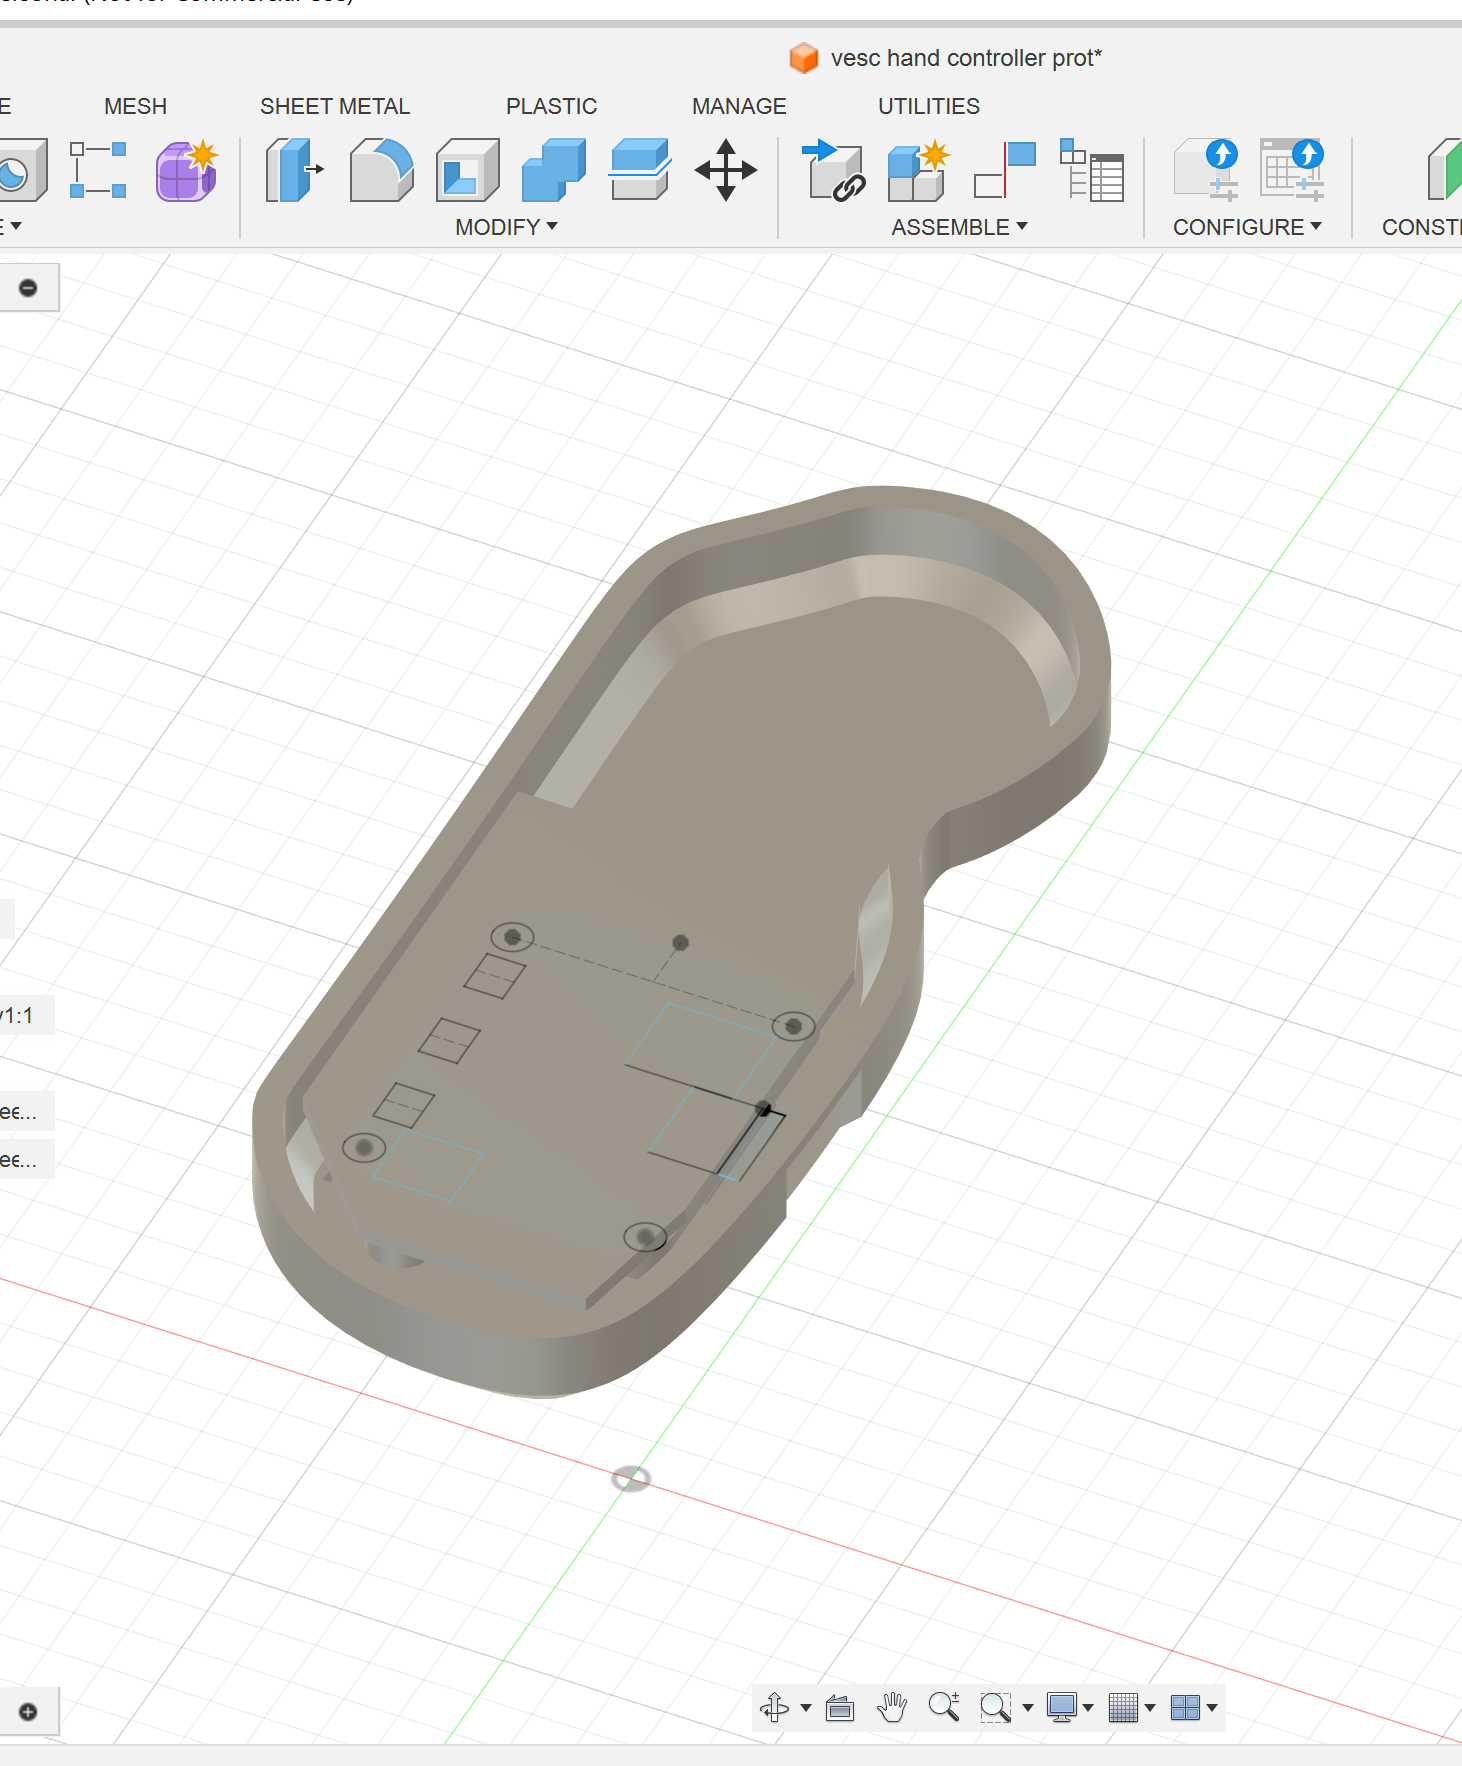Click the New Component icon

tap(916, 171)
